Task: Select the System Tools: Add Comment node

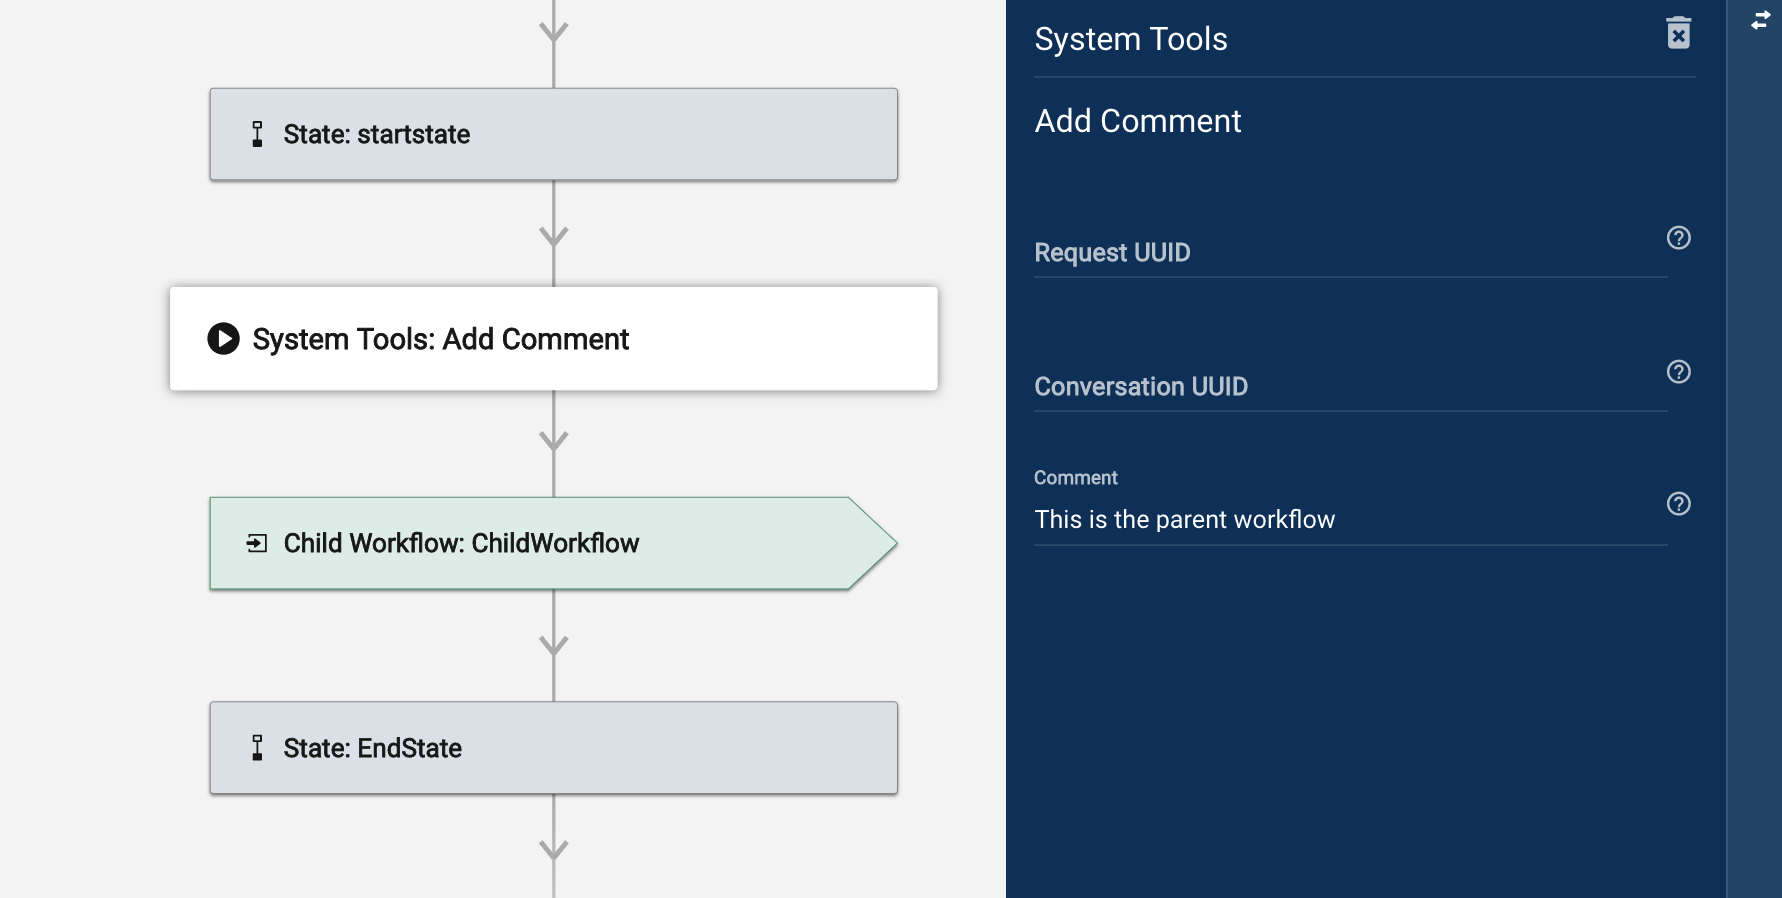Action: pos(553,339)
